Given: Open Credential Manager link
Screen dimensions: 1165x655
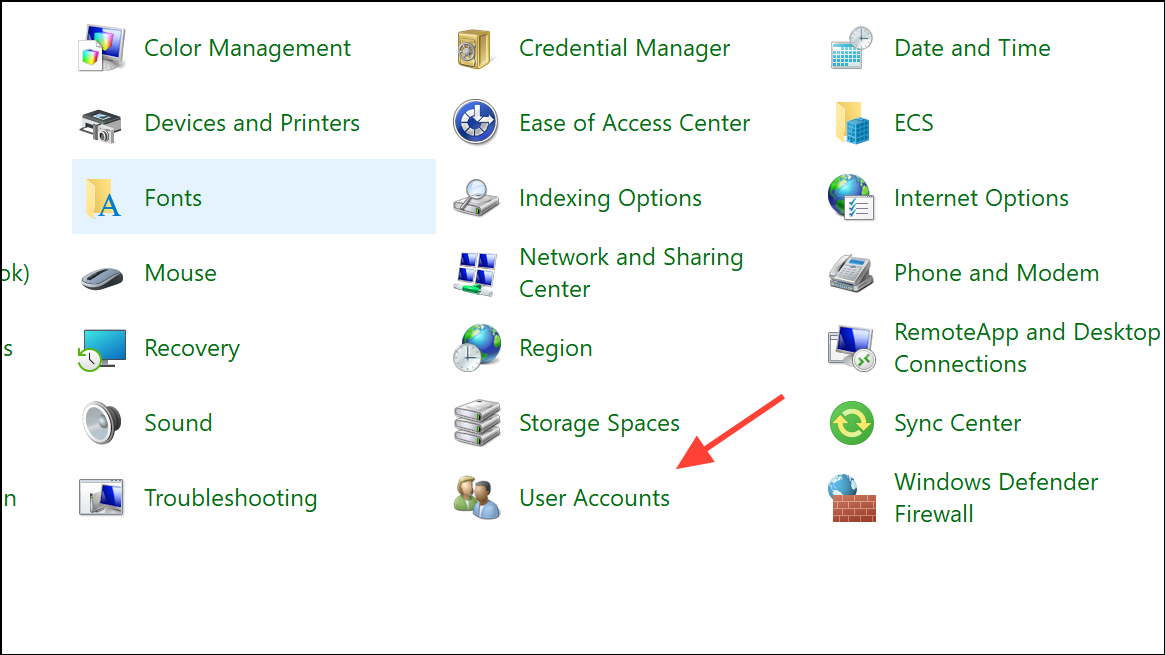Looking at the screenshot, I should point(624,48).
